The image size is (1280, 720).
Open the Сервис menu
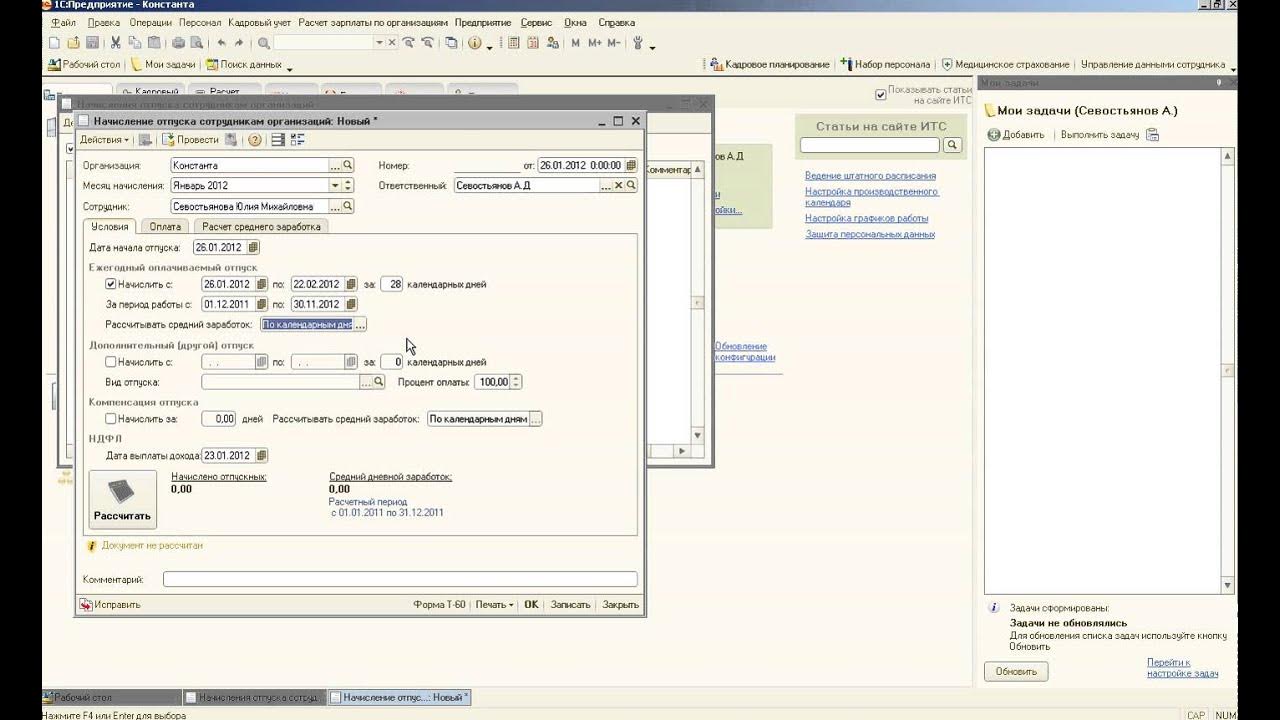tap(536, 22)
